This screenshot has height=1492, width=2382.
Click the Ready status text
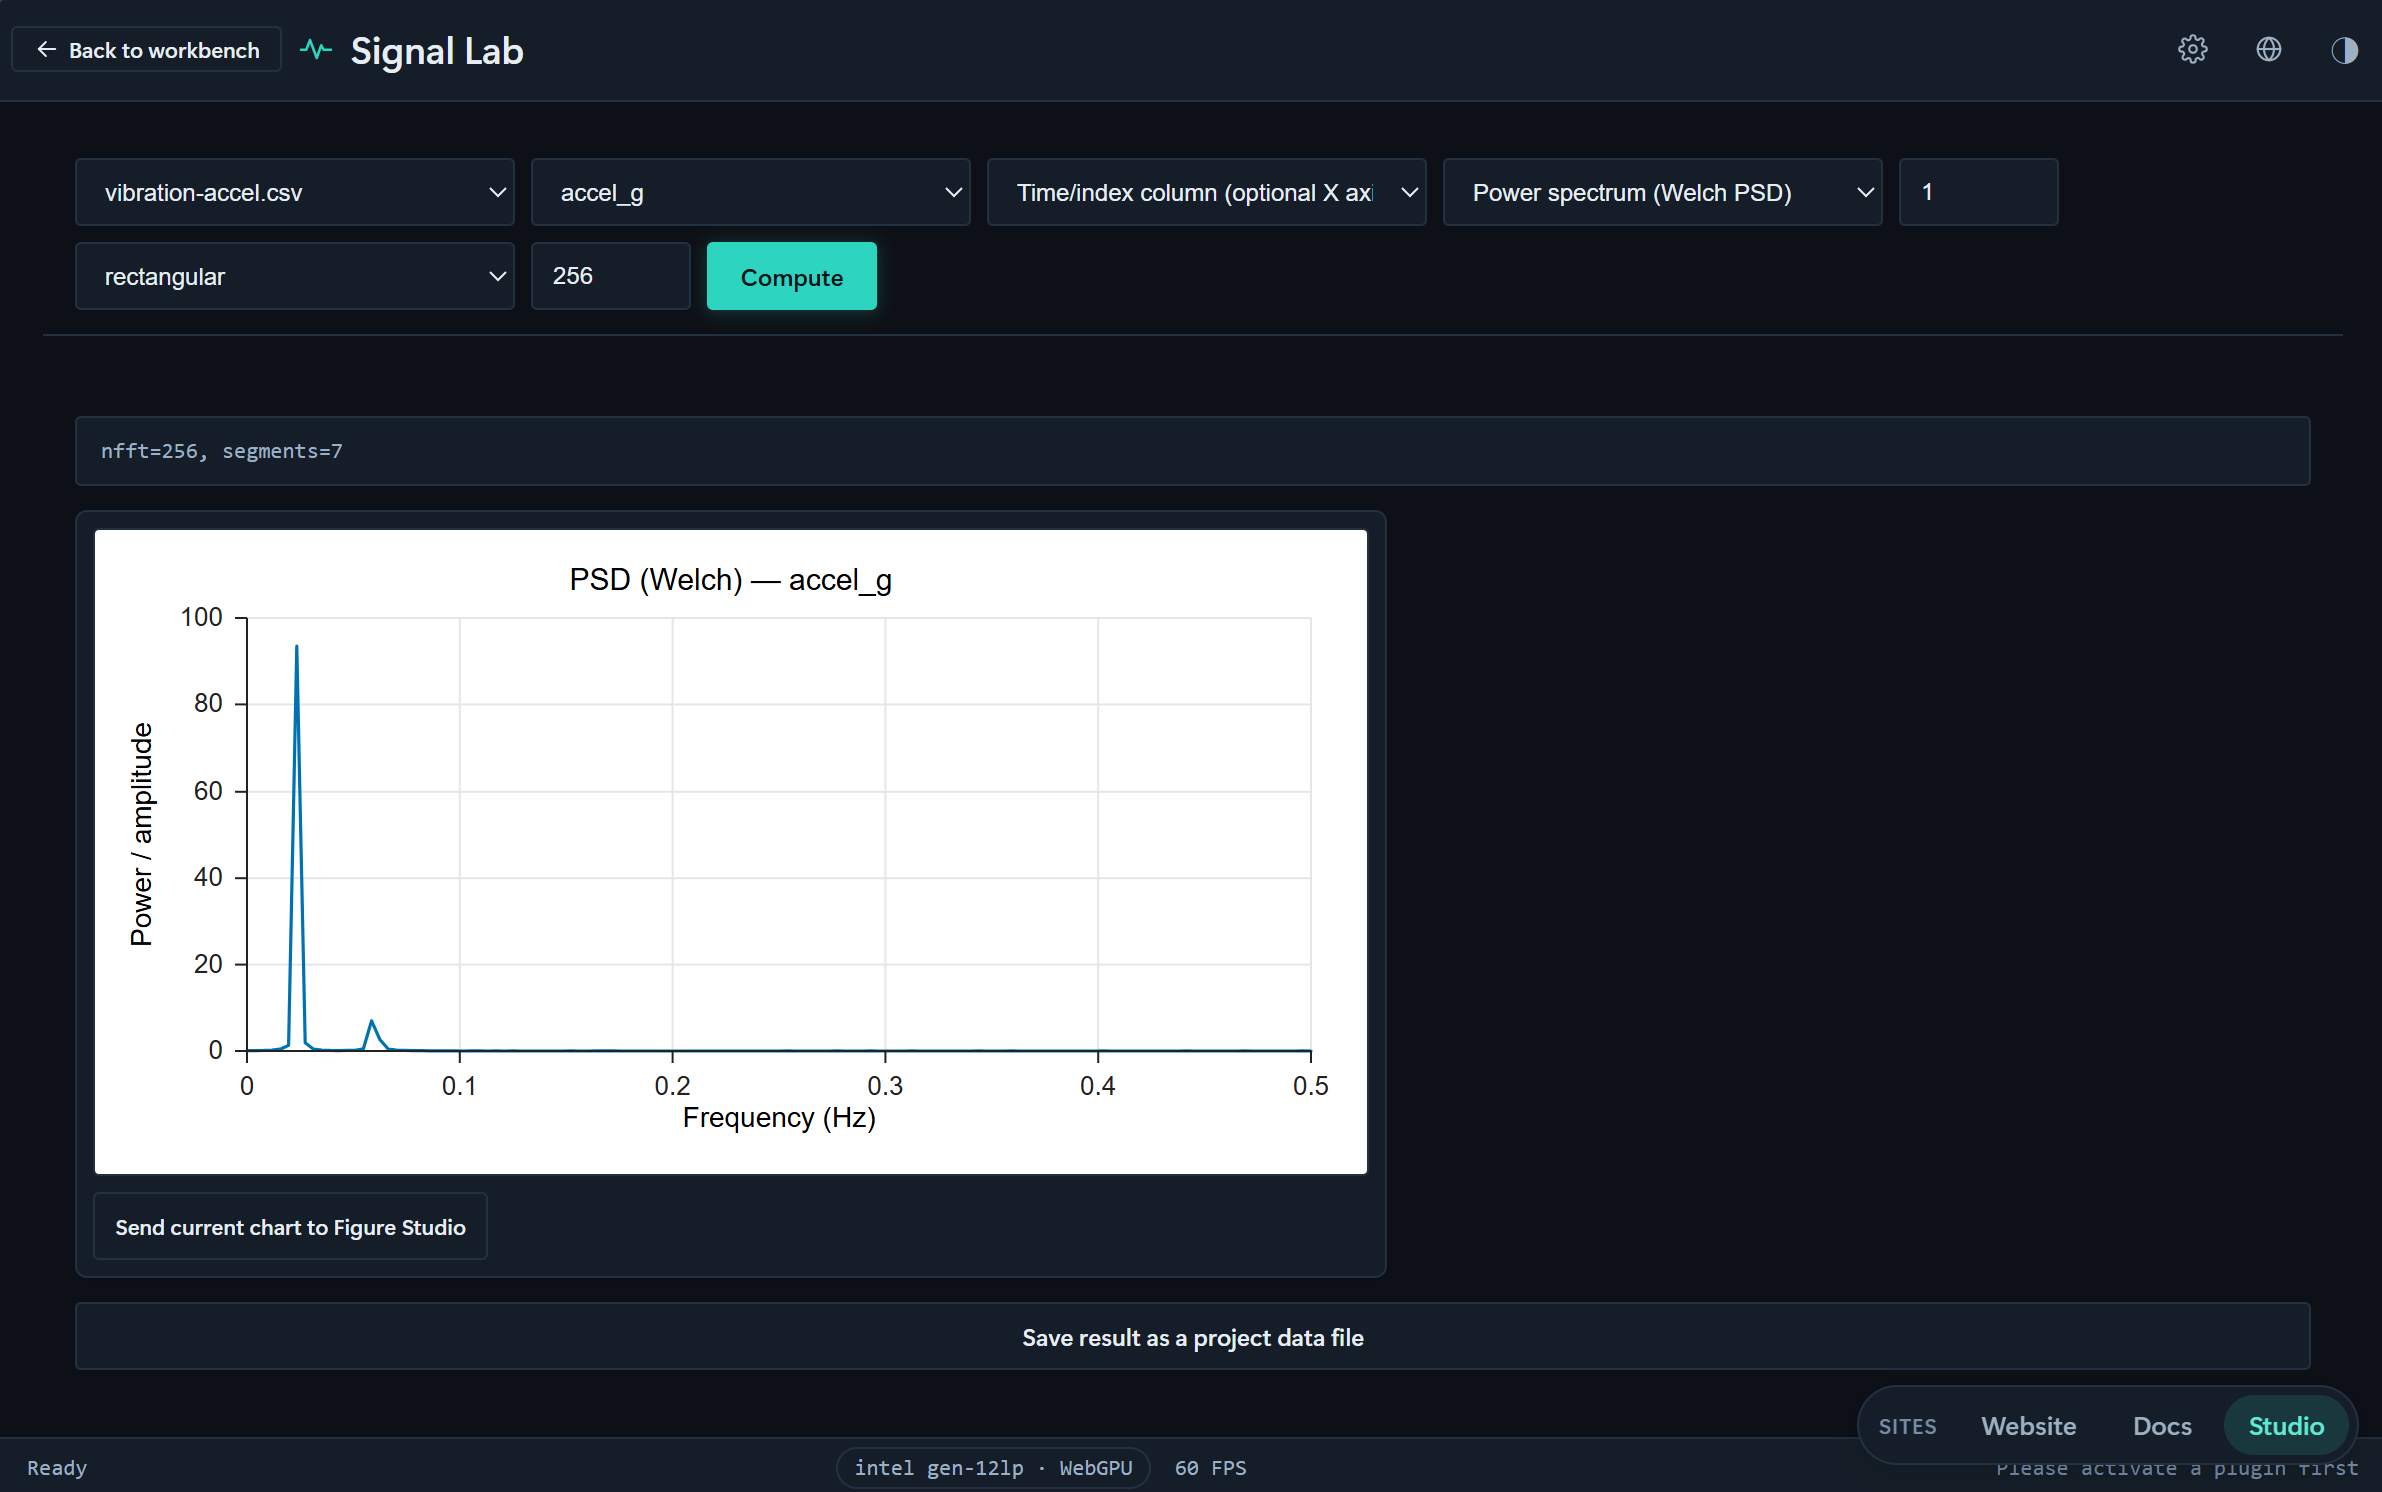pos(57,1468)
